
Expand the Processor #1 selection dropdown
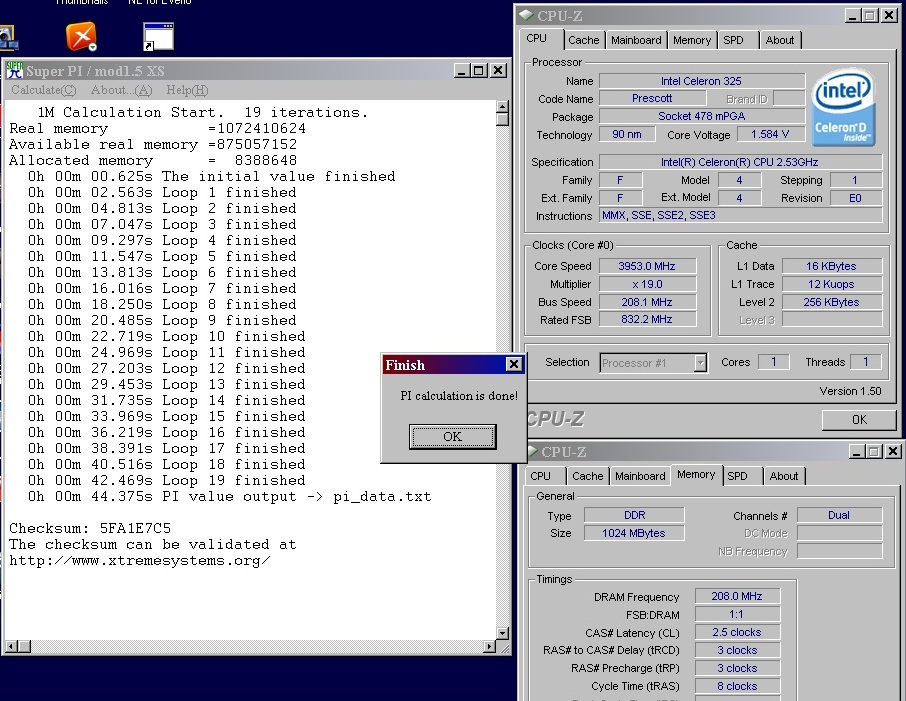[x=700, y=363]
